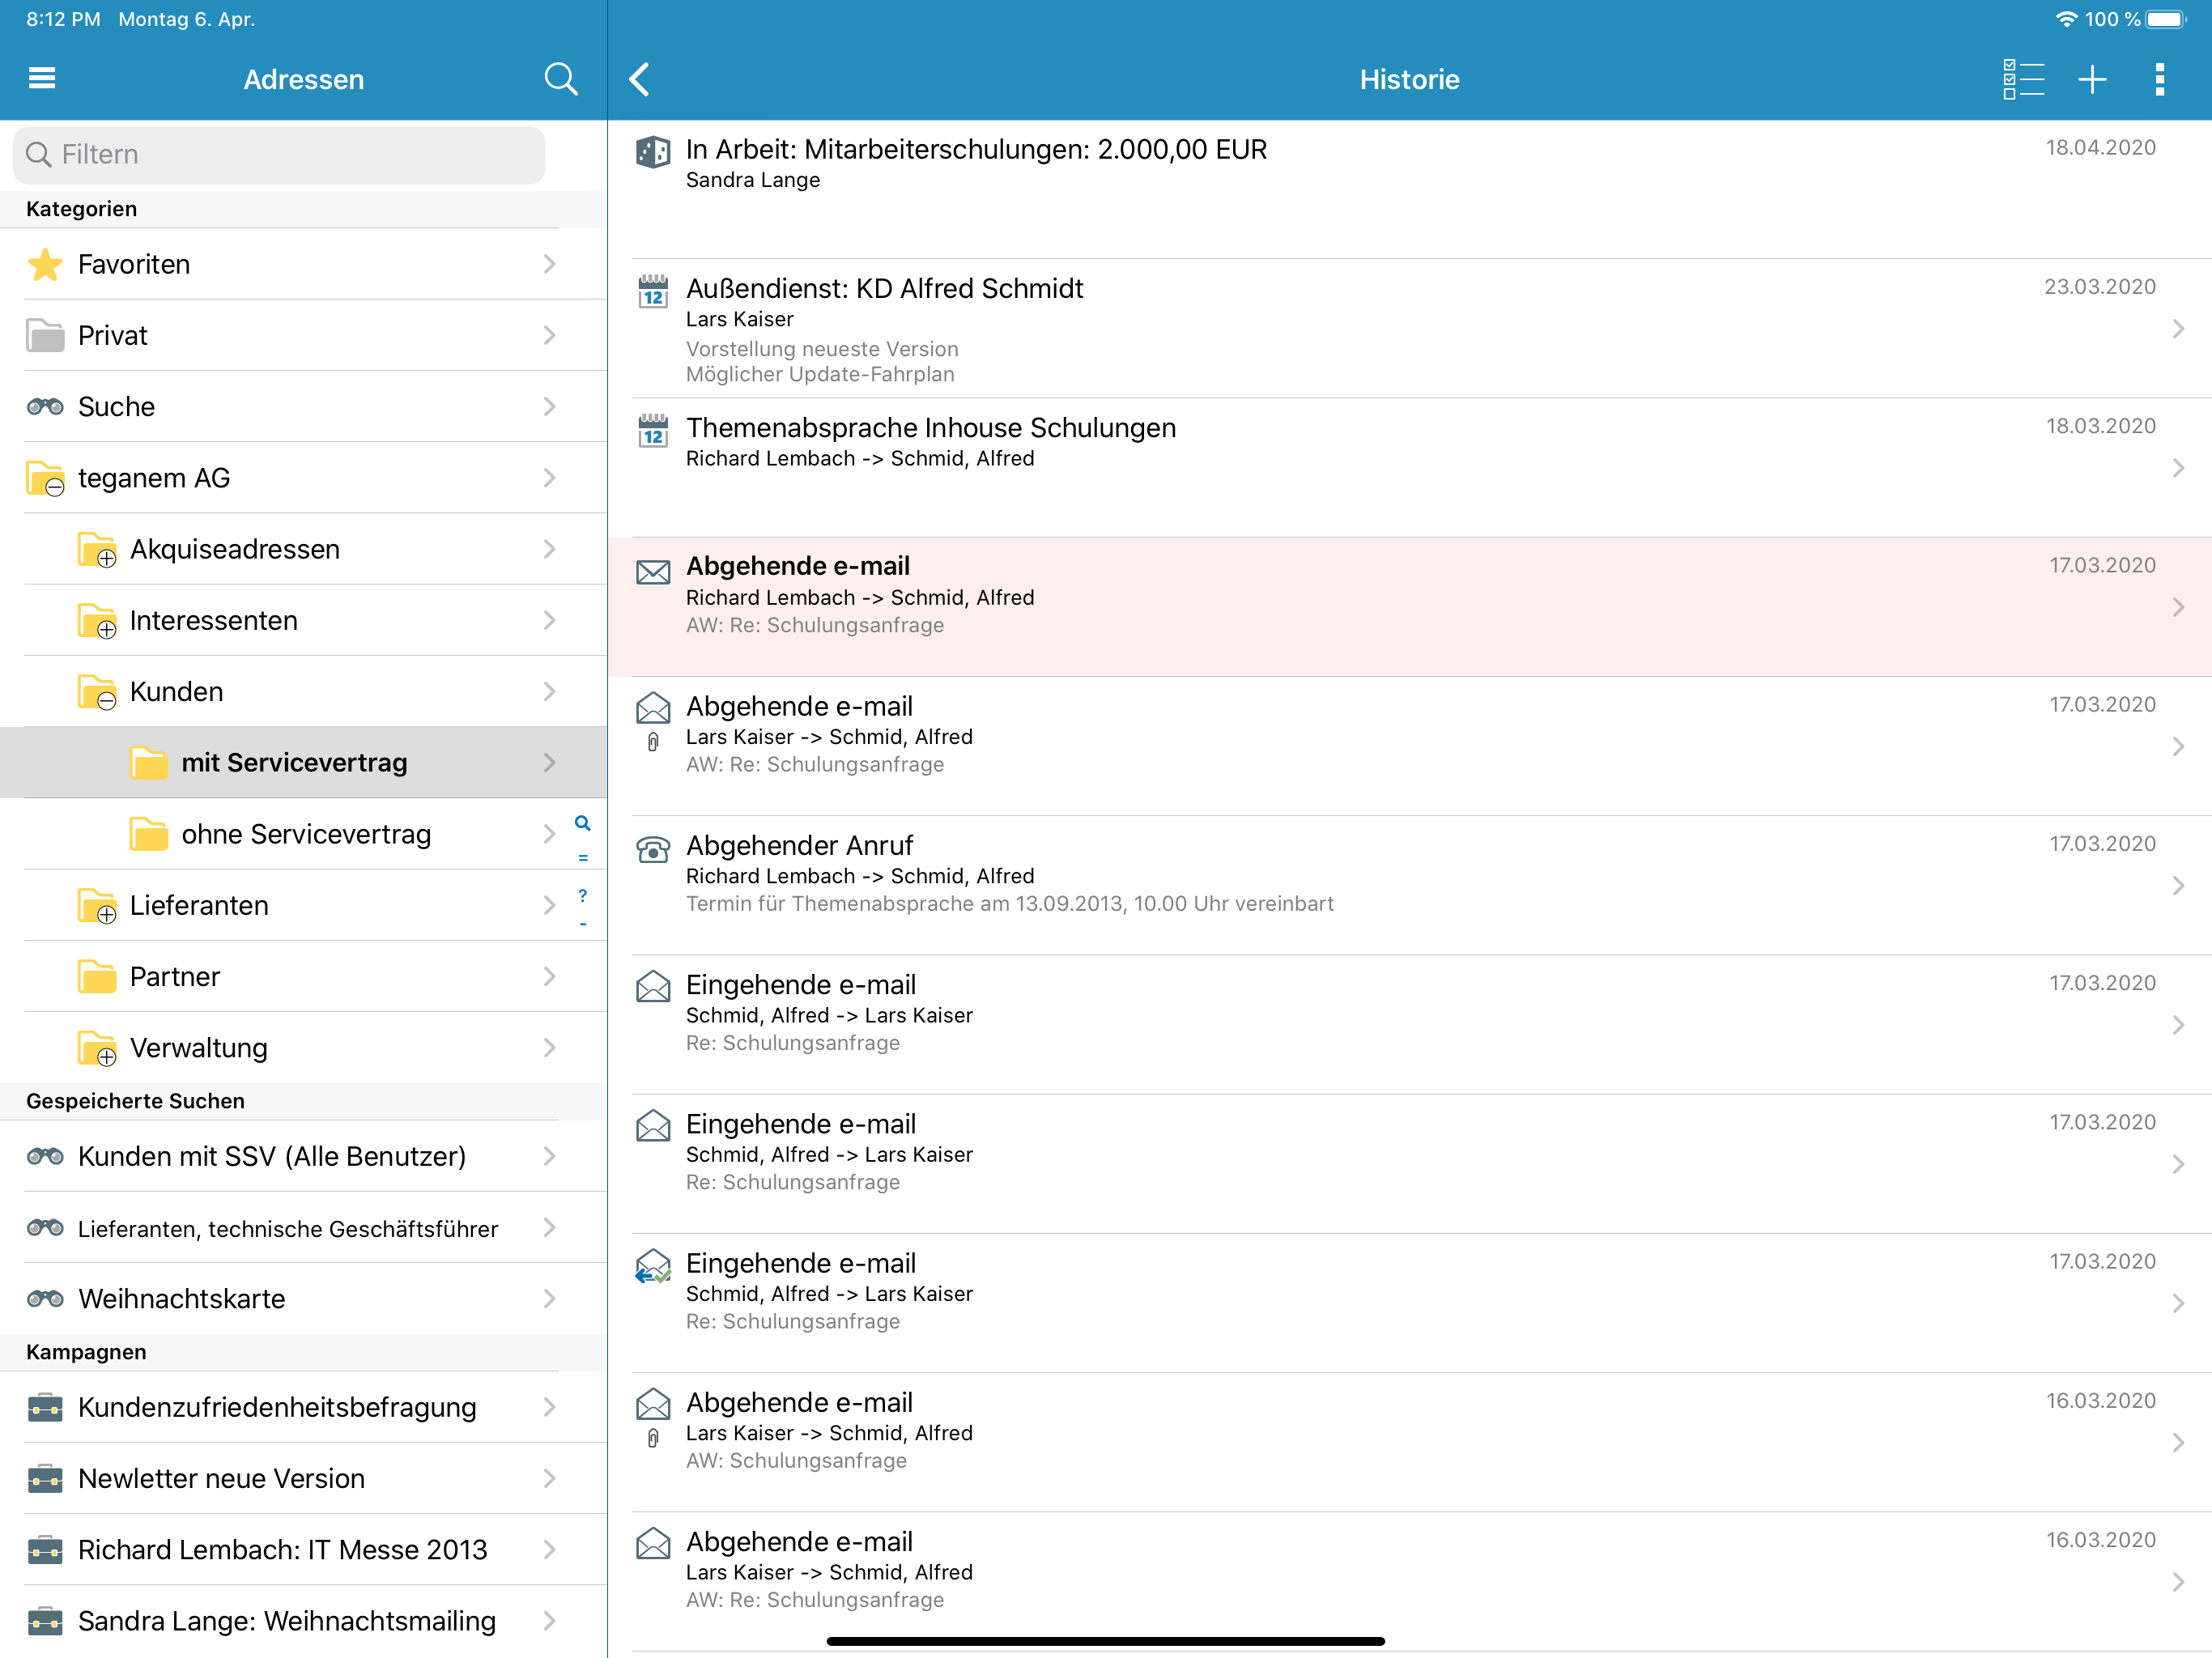The image size is (2212, 1658).
Task: Open chevron of Außendienst: KD Alfred Schmidt
Action: (2178, 329)
